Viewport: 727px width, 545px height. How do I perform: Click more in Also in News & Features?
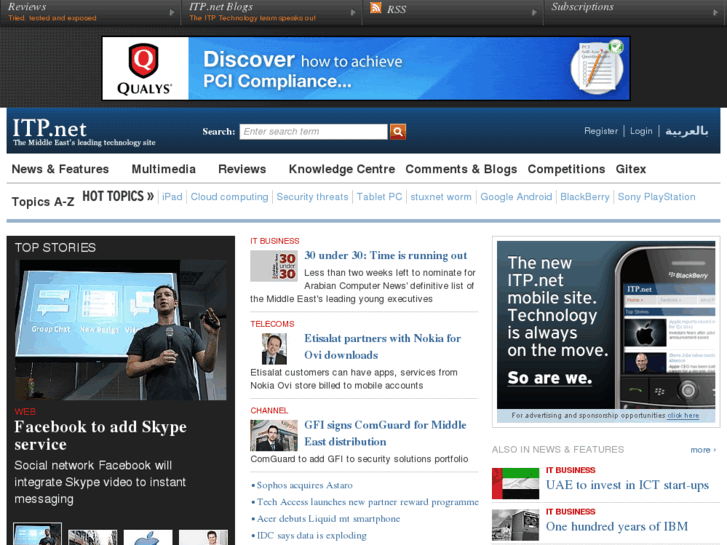coord(703,450)
